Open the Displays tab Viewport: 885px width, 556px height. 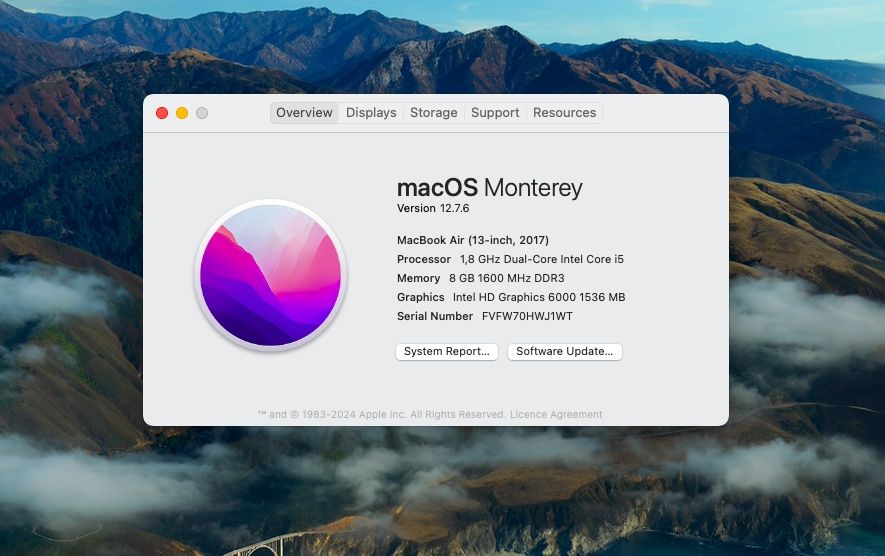[371, 113]
